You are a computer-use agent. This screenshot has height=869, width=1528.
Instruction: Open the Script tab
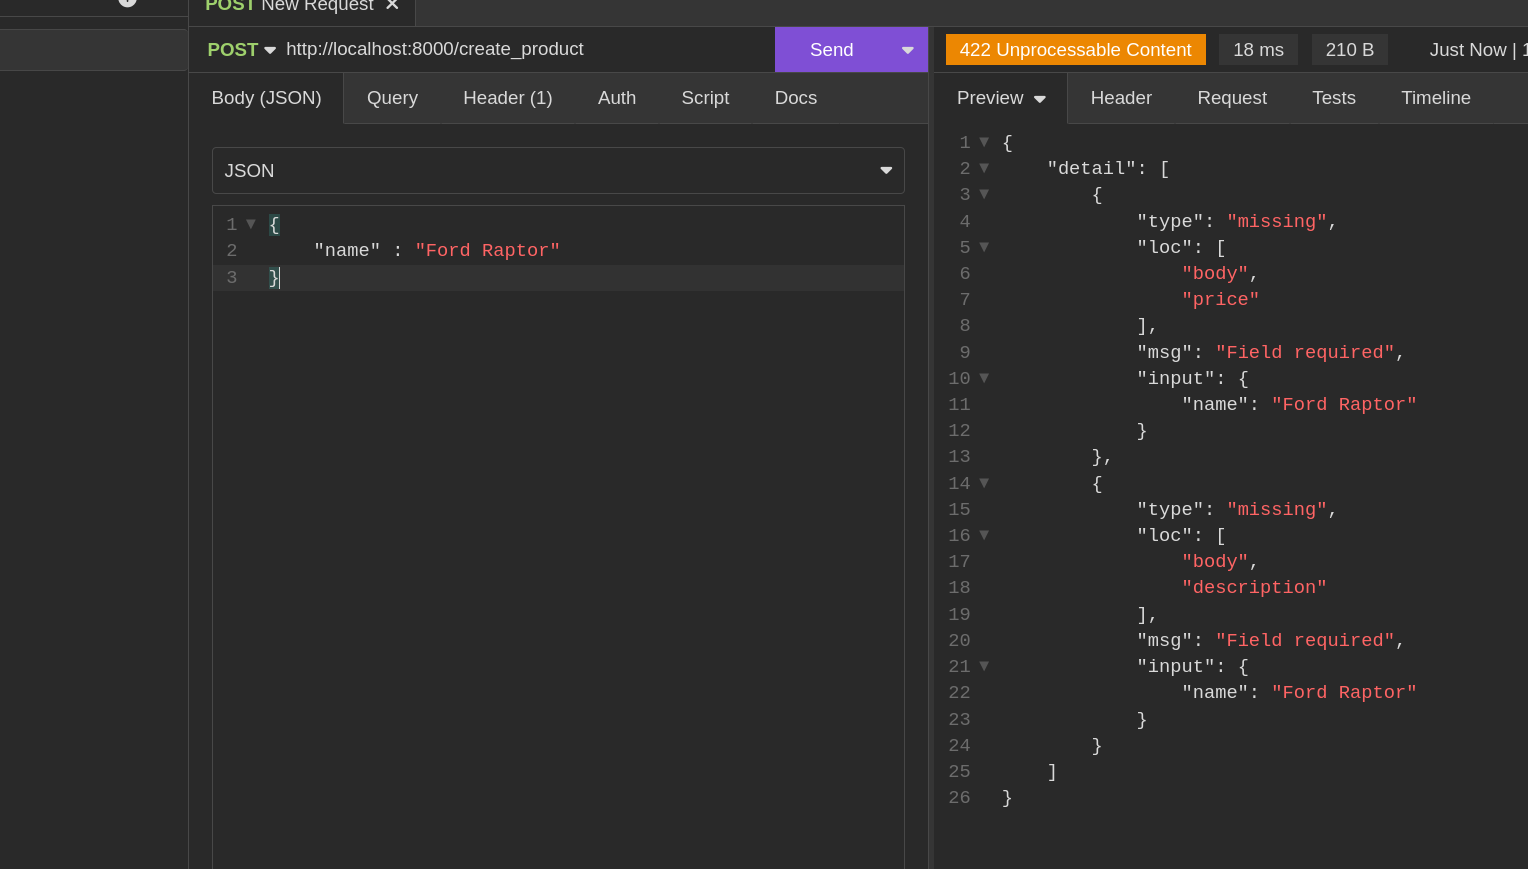point(705,98)
